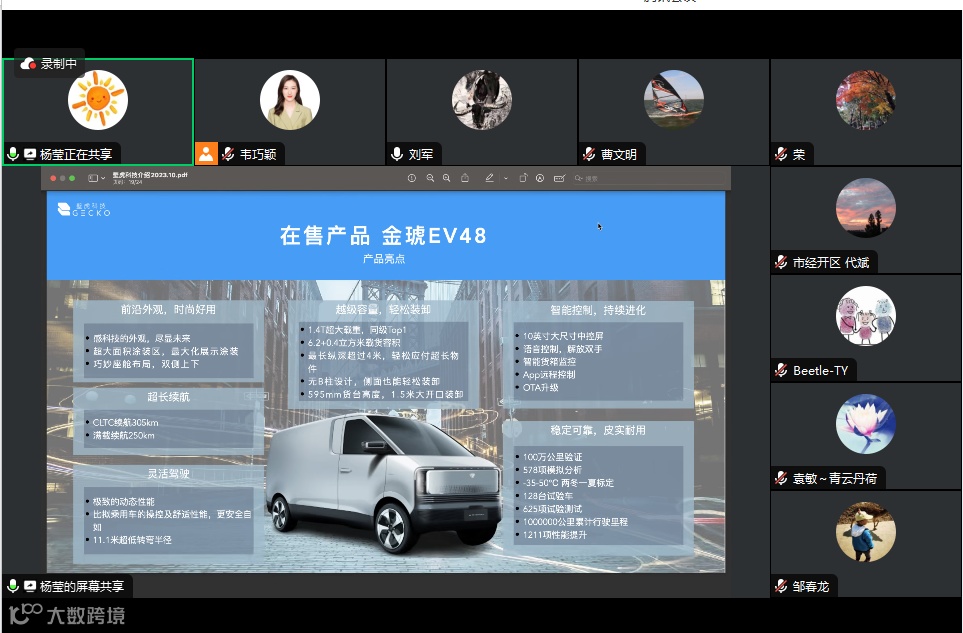963x633 pixels.
Task: Click the markup toolbar icon
Action: tap(540, 178)
